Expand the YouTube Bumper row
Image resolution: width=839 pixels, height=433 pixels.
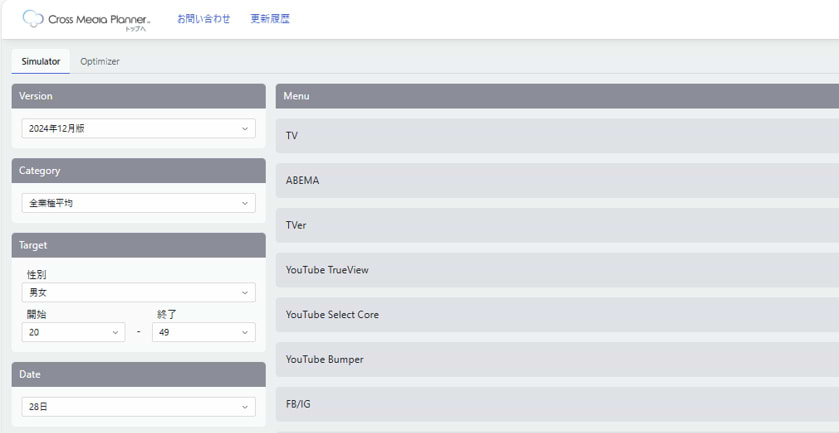[556, 359]
